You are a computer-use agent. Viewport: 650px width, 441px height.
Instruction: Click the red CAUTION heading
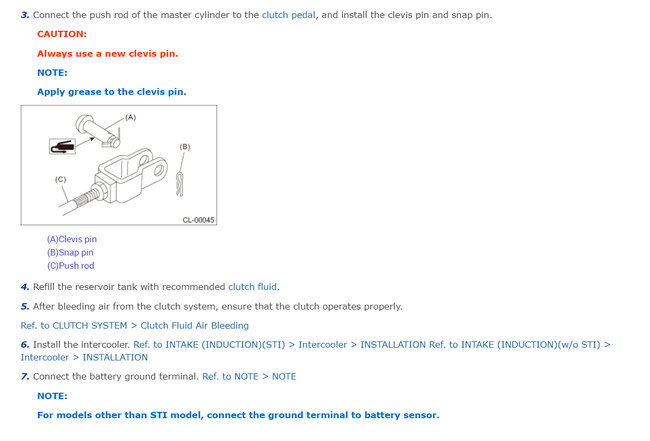pyautogui.click(x=61, y=34)
